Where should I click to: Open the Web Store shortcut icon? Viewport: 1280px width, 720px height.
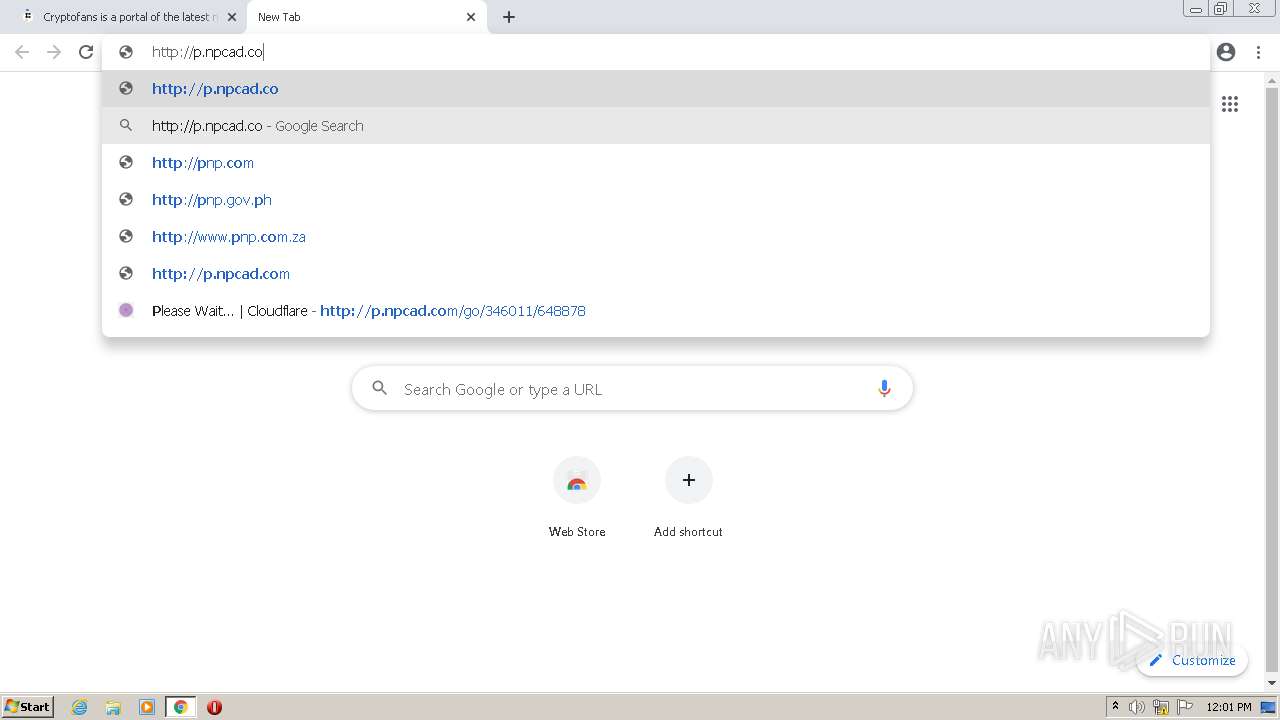(x=577, y=481)
